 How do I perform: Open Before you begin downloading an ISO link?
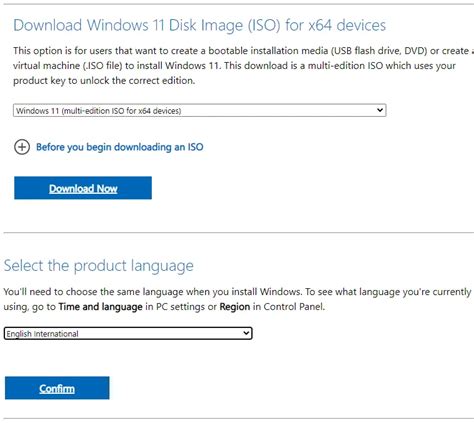click(119, 147)
